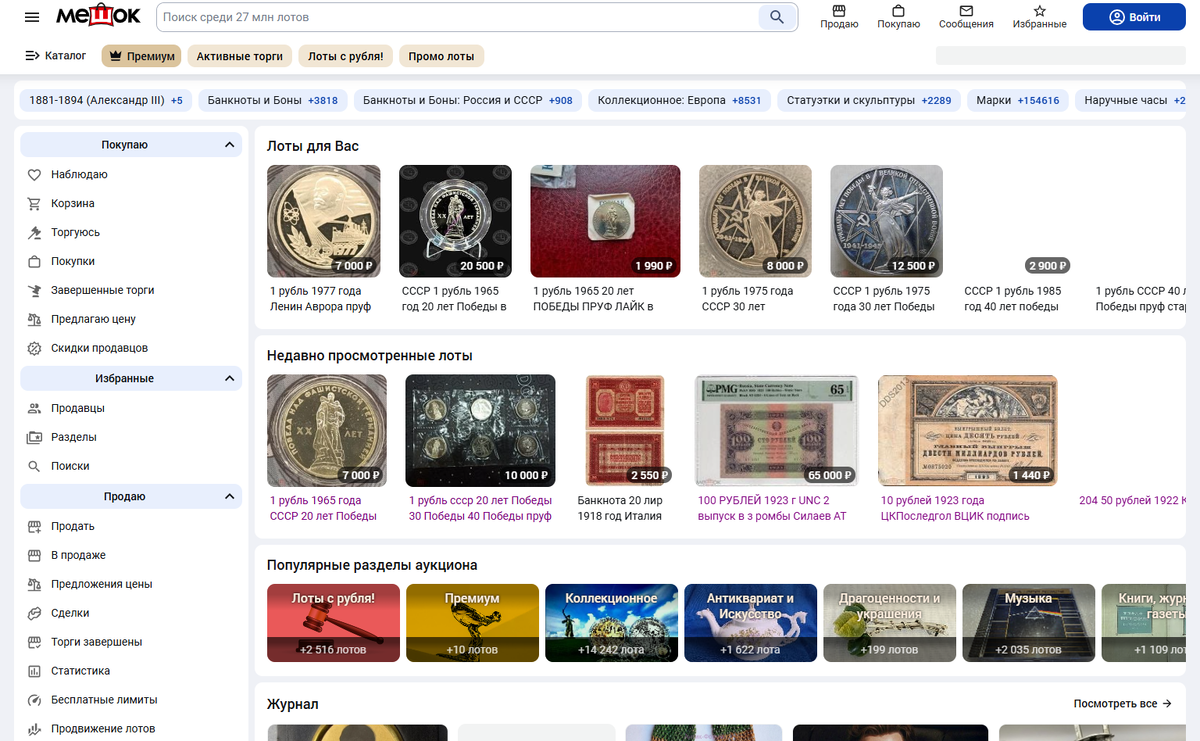The width and height of the screenshot is (1200, 741).
Task: Click the search magnifier button
Action: click(777, 17)
